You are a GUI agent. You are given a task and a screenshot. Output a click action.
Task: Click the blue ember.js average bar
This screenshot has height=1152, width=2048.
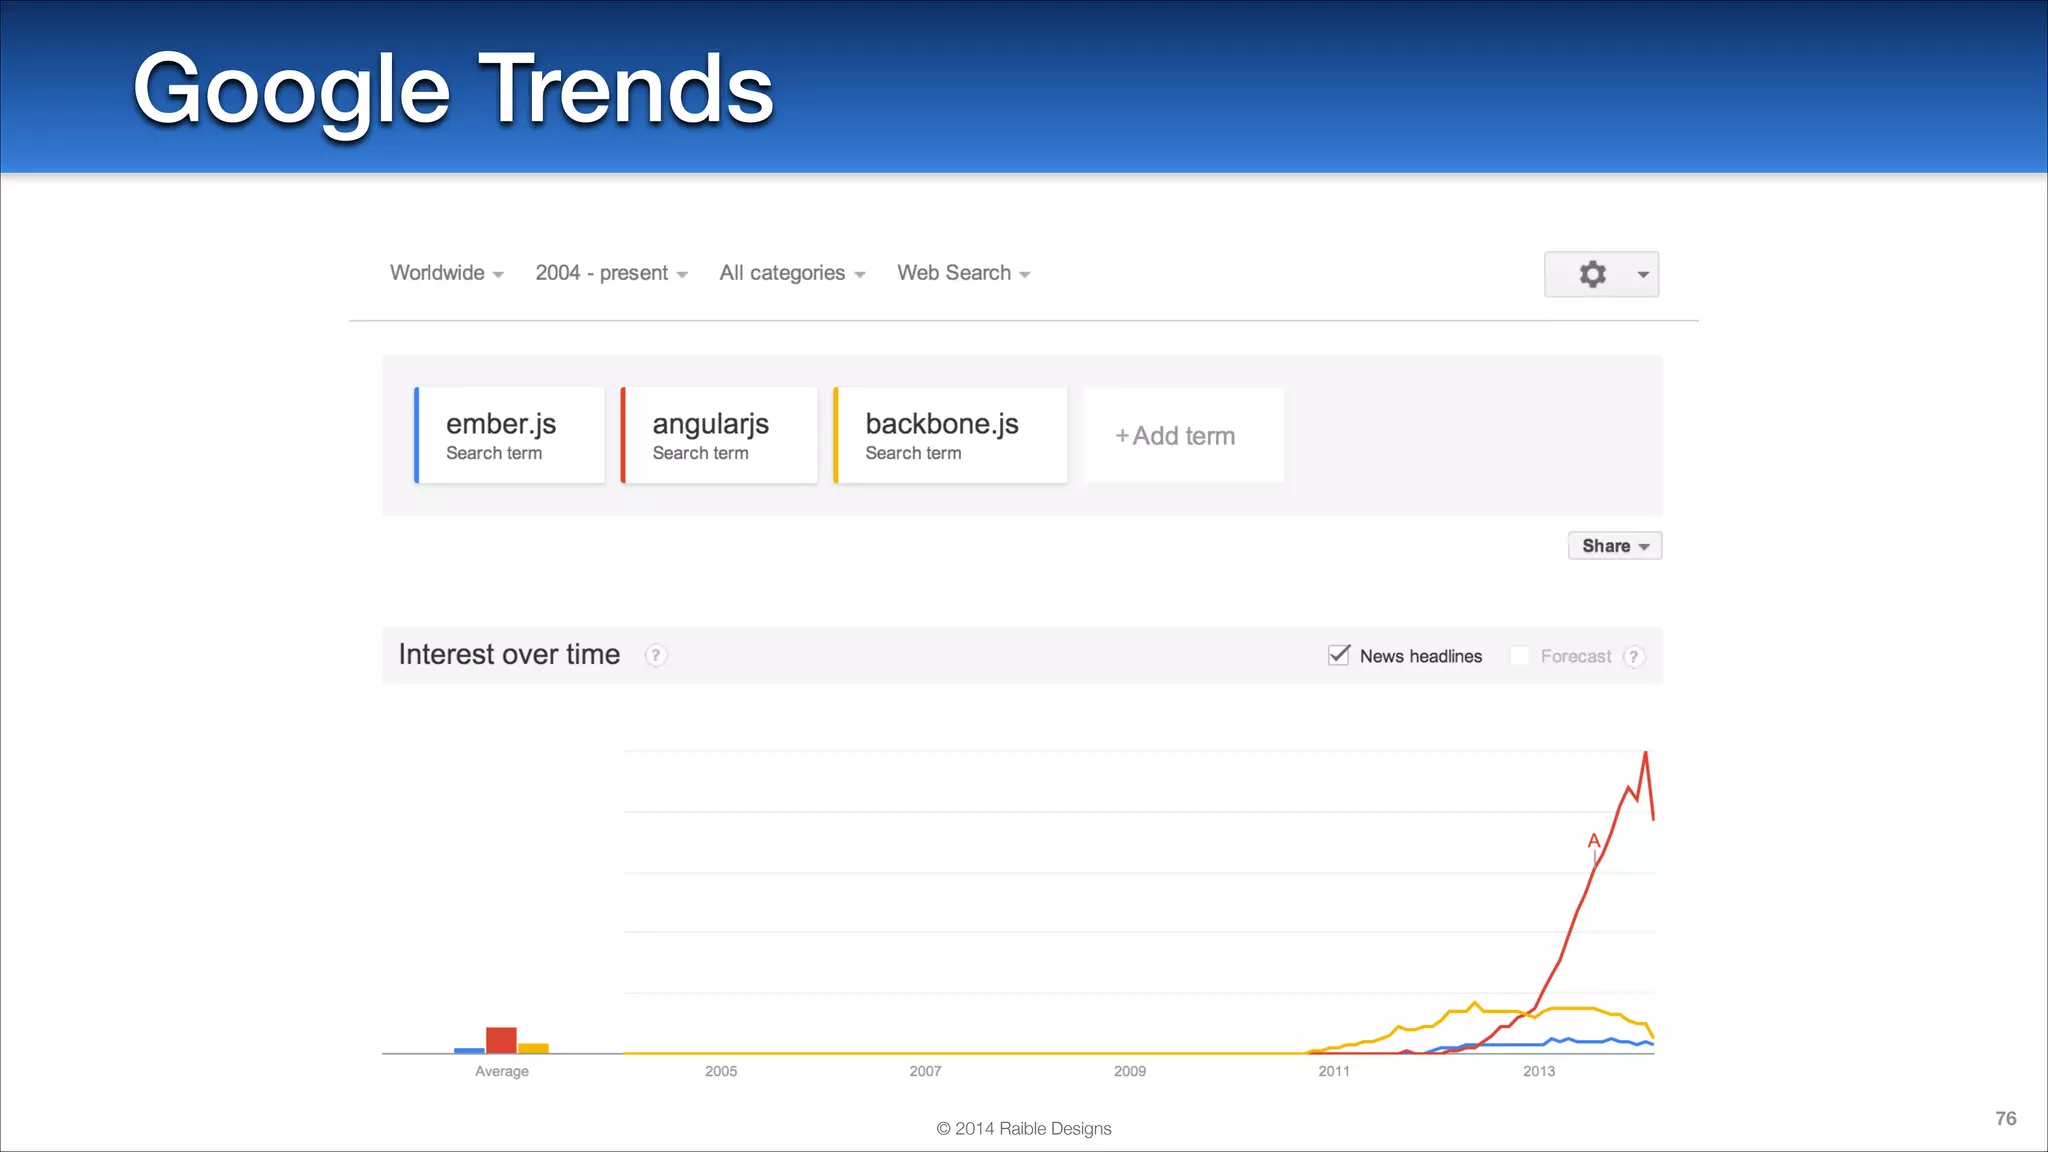[469, 1050]
